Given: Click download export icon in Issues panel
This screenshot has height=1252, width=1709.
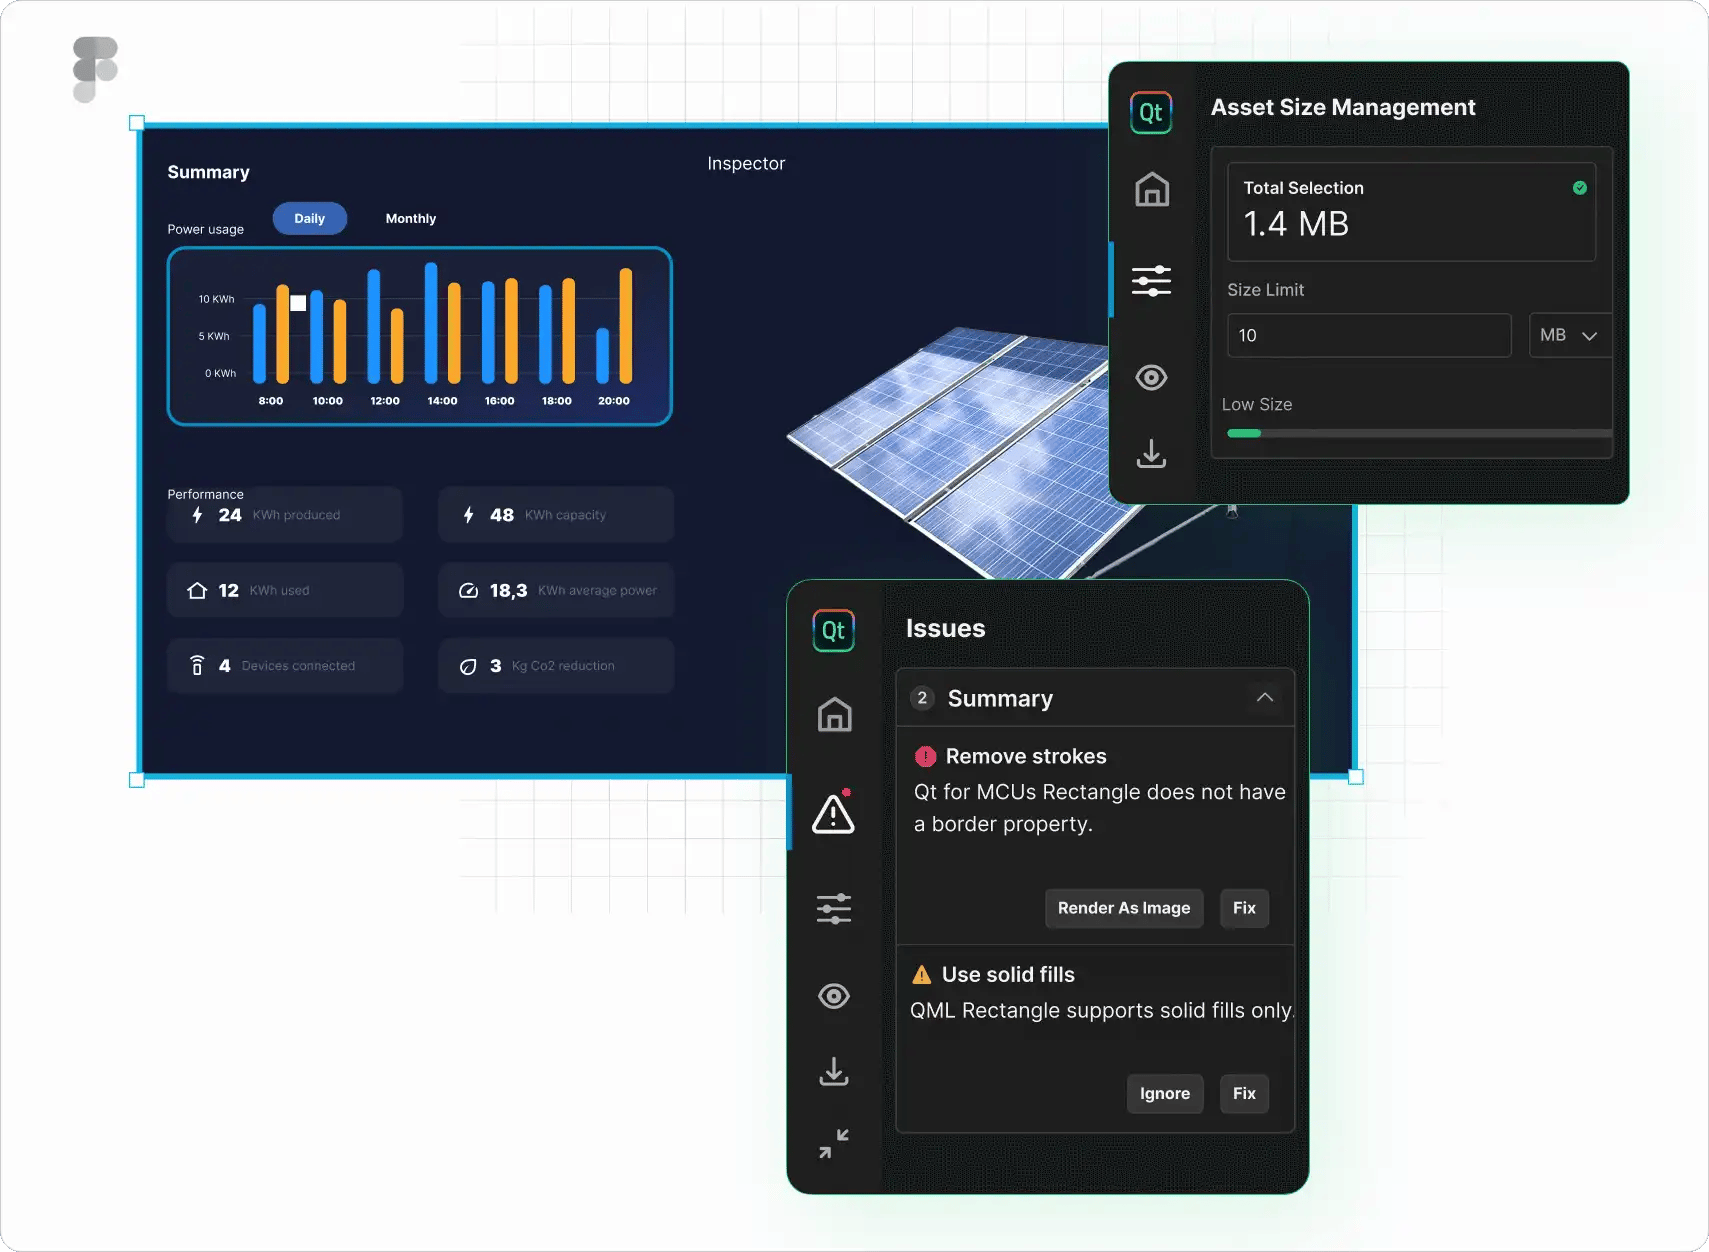Looking at the screenshot, I should (x=834, y=1071).
